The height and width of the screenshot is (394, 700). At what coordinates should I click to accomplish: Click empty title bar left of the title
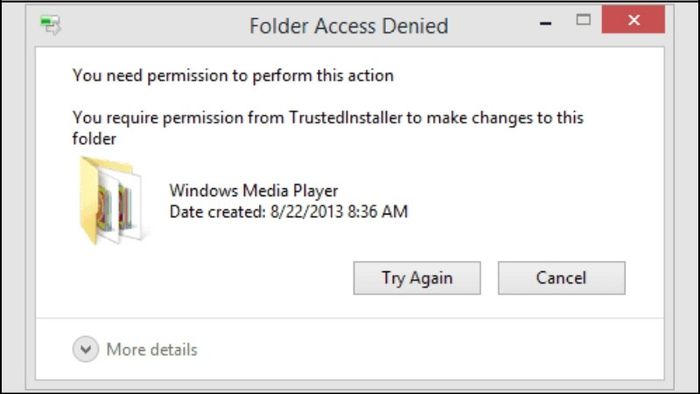point(156,26)
